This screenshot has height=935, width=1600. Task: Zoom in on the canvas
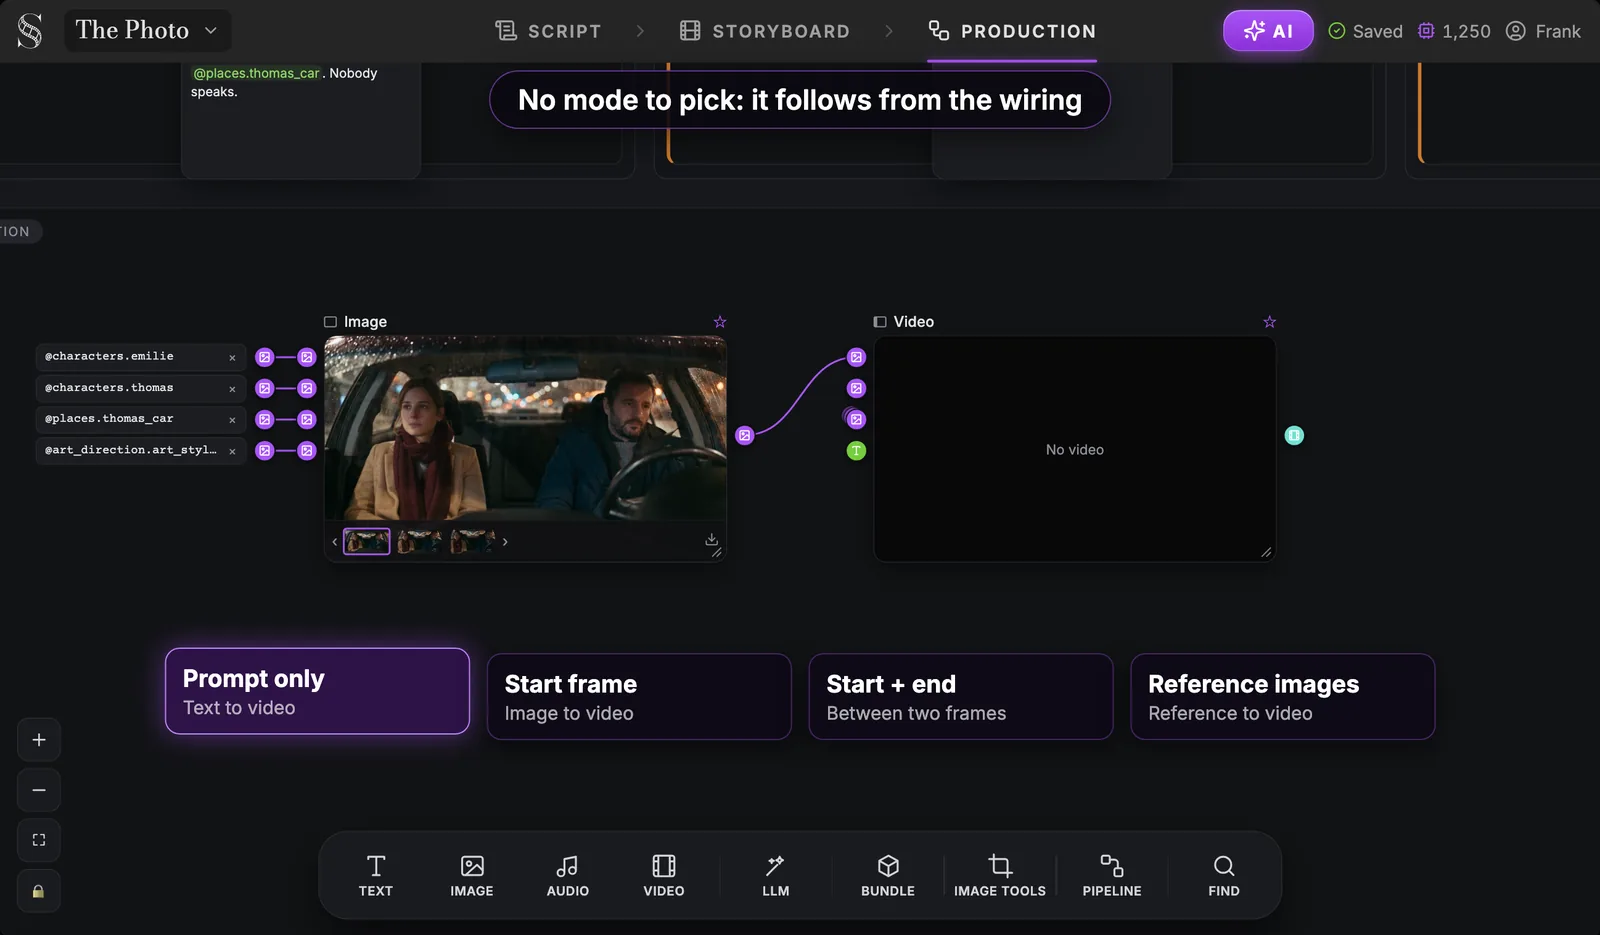coord(39,740)
